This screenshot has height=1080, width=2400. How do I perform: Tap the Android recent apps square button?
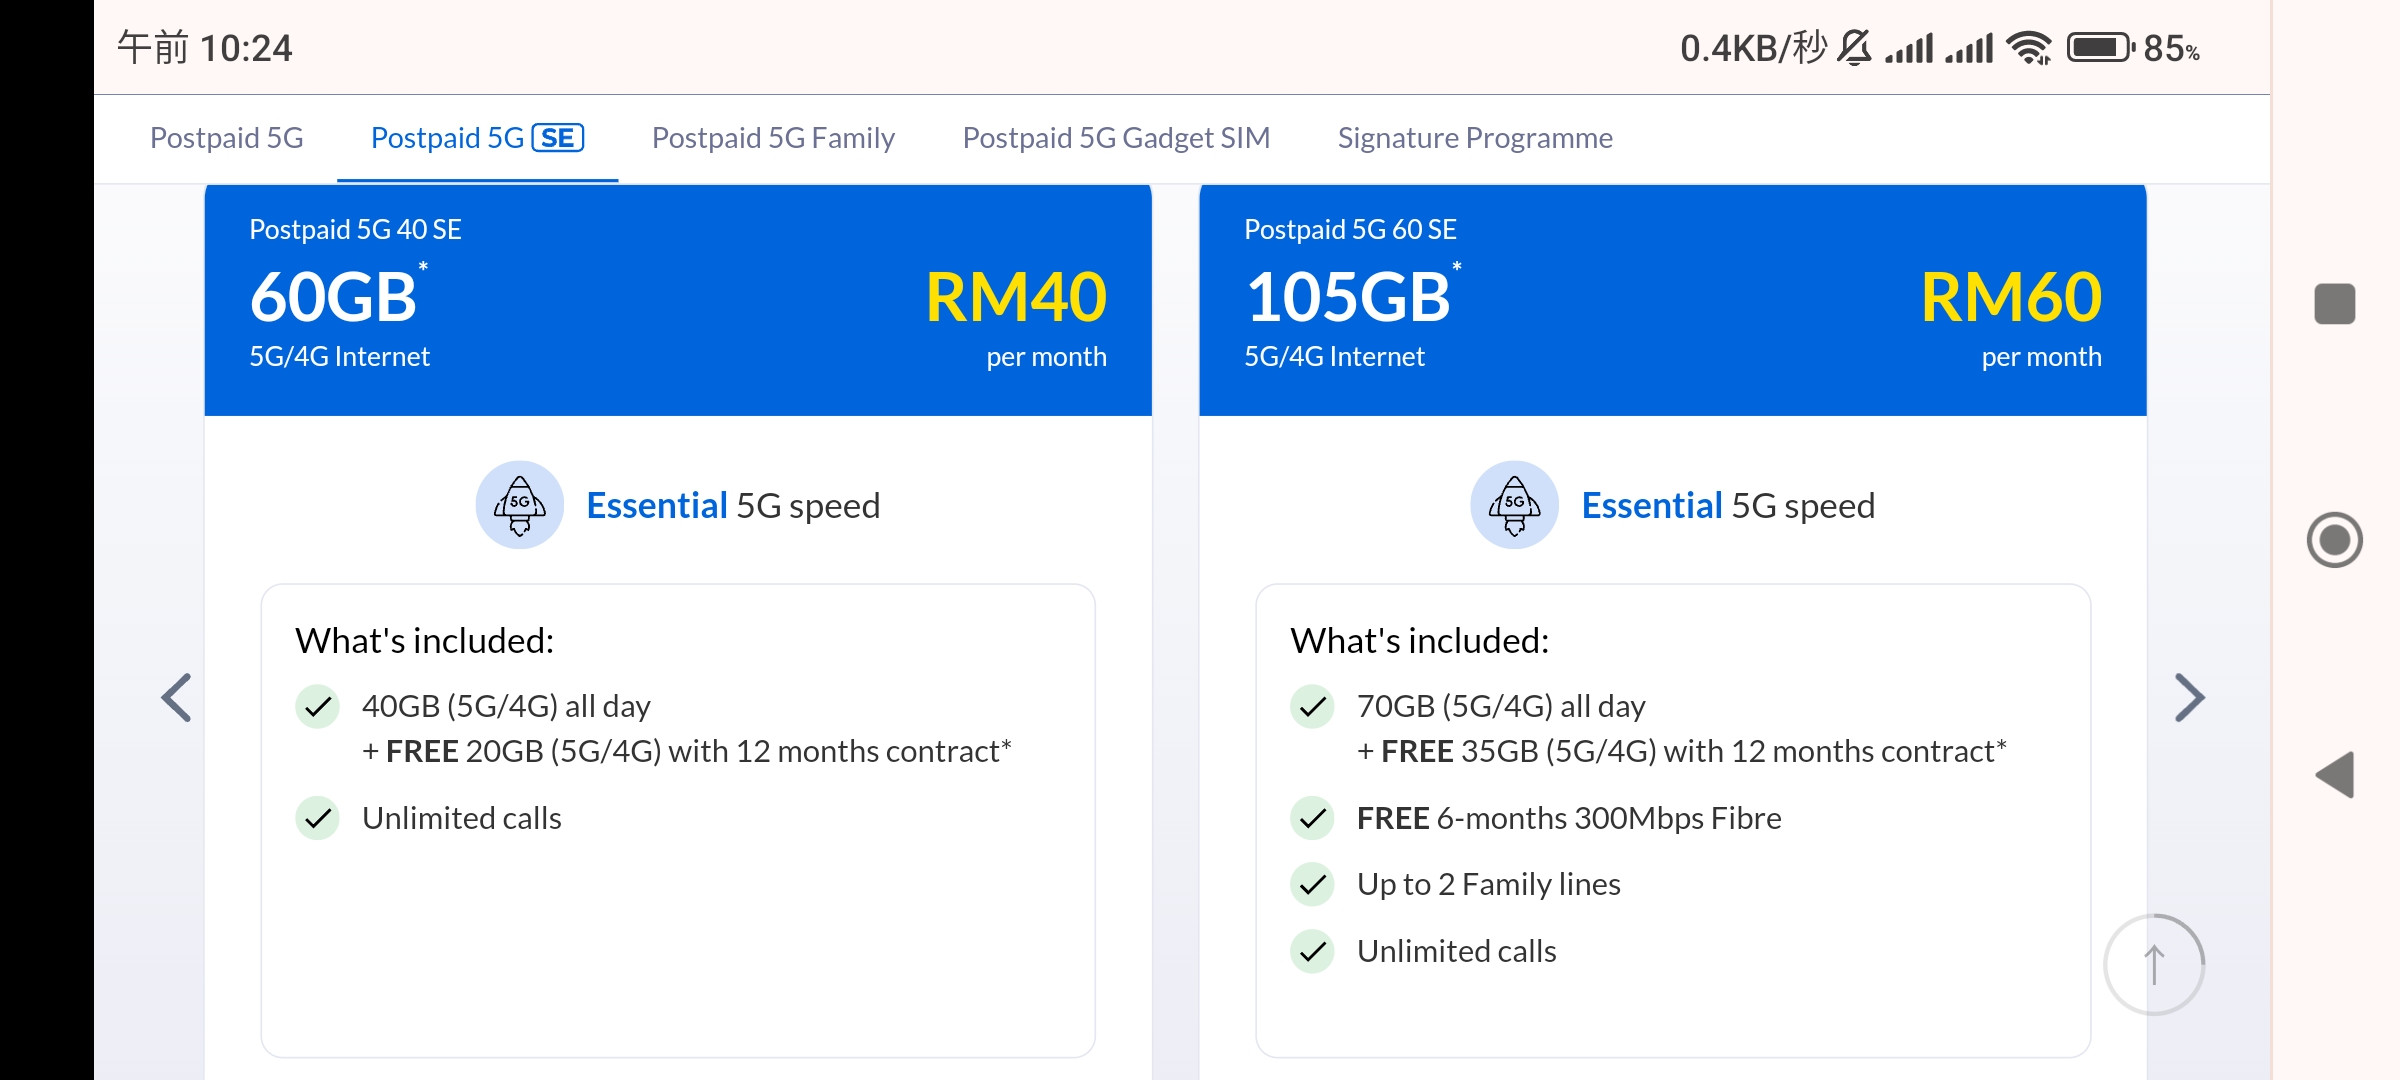pyautogui.click(x=2335, y=304)
